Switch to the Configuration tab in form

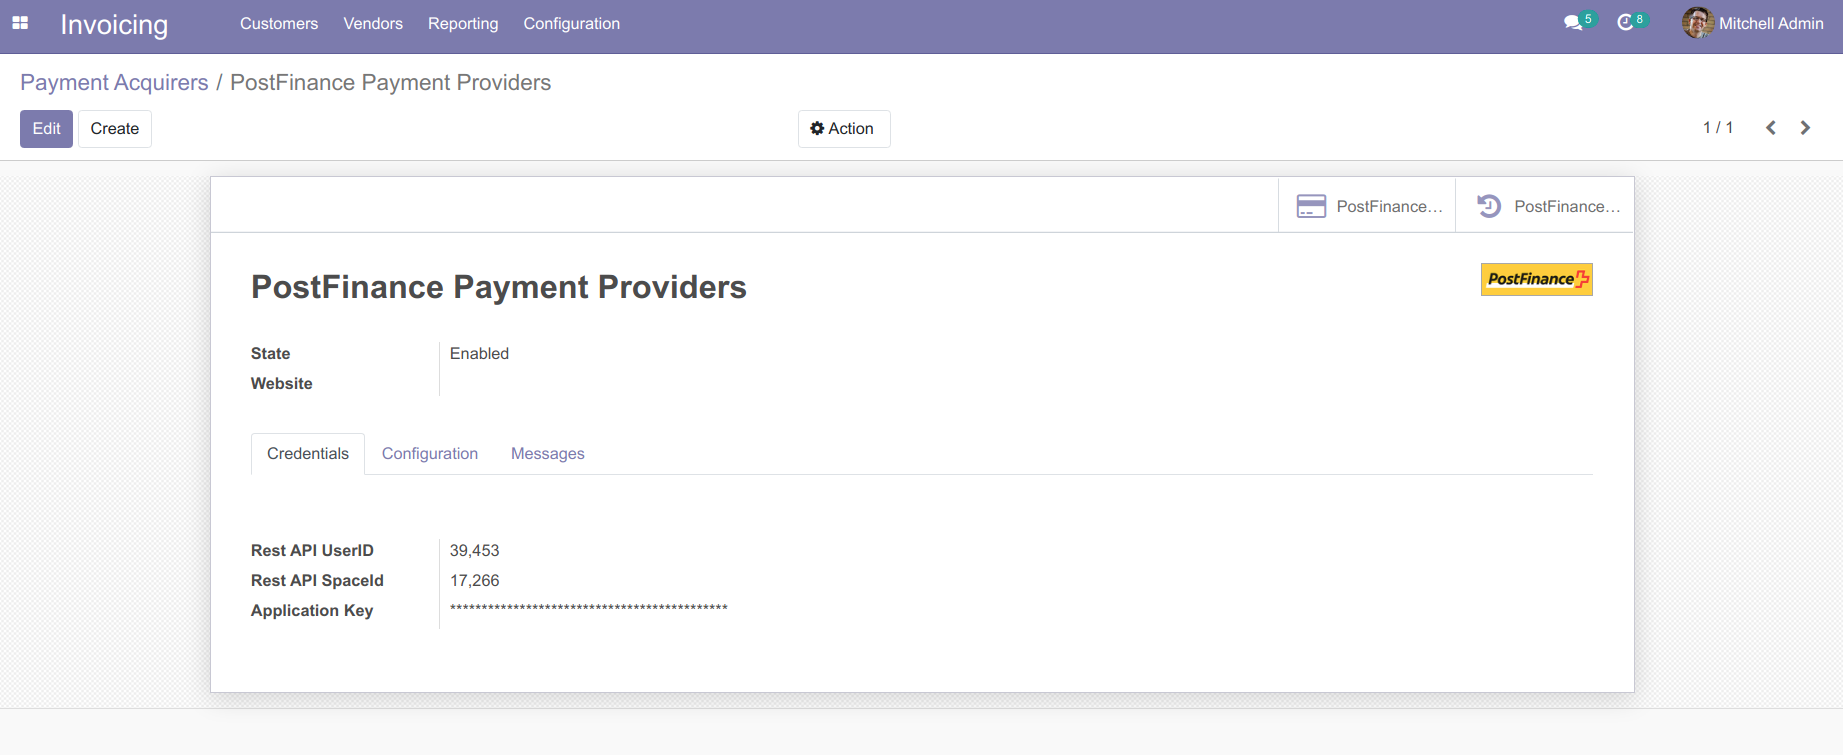point(430,454)
